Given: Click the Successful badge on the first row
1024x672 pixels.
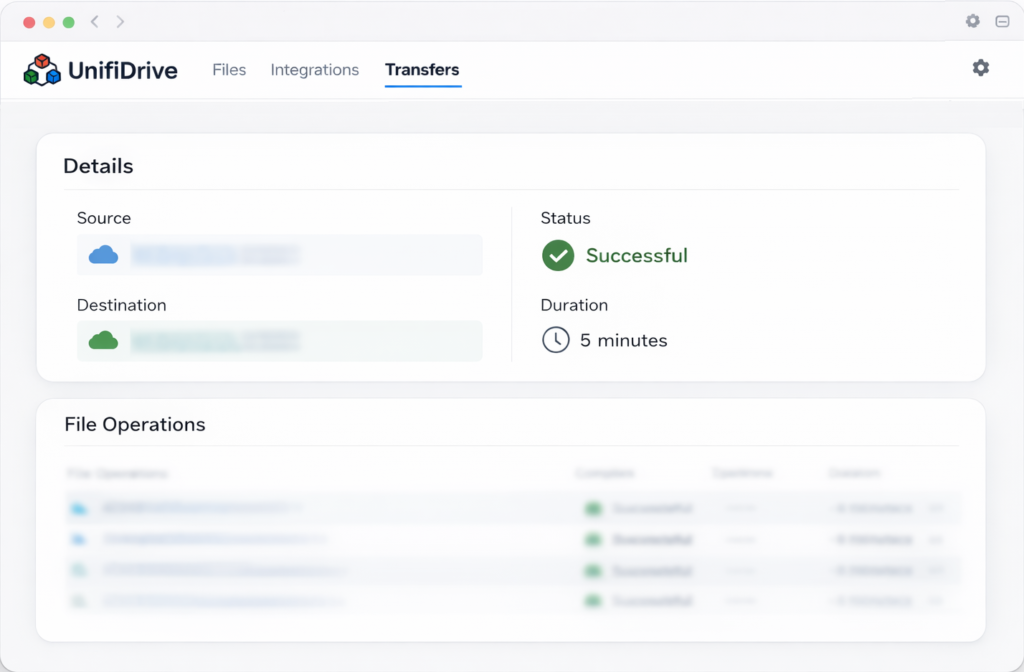Looking at the screenshot, I should pos(635,508).
